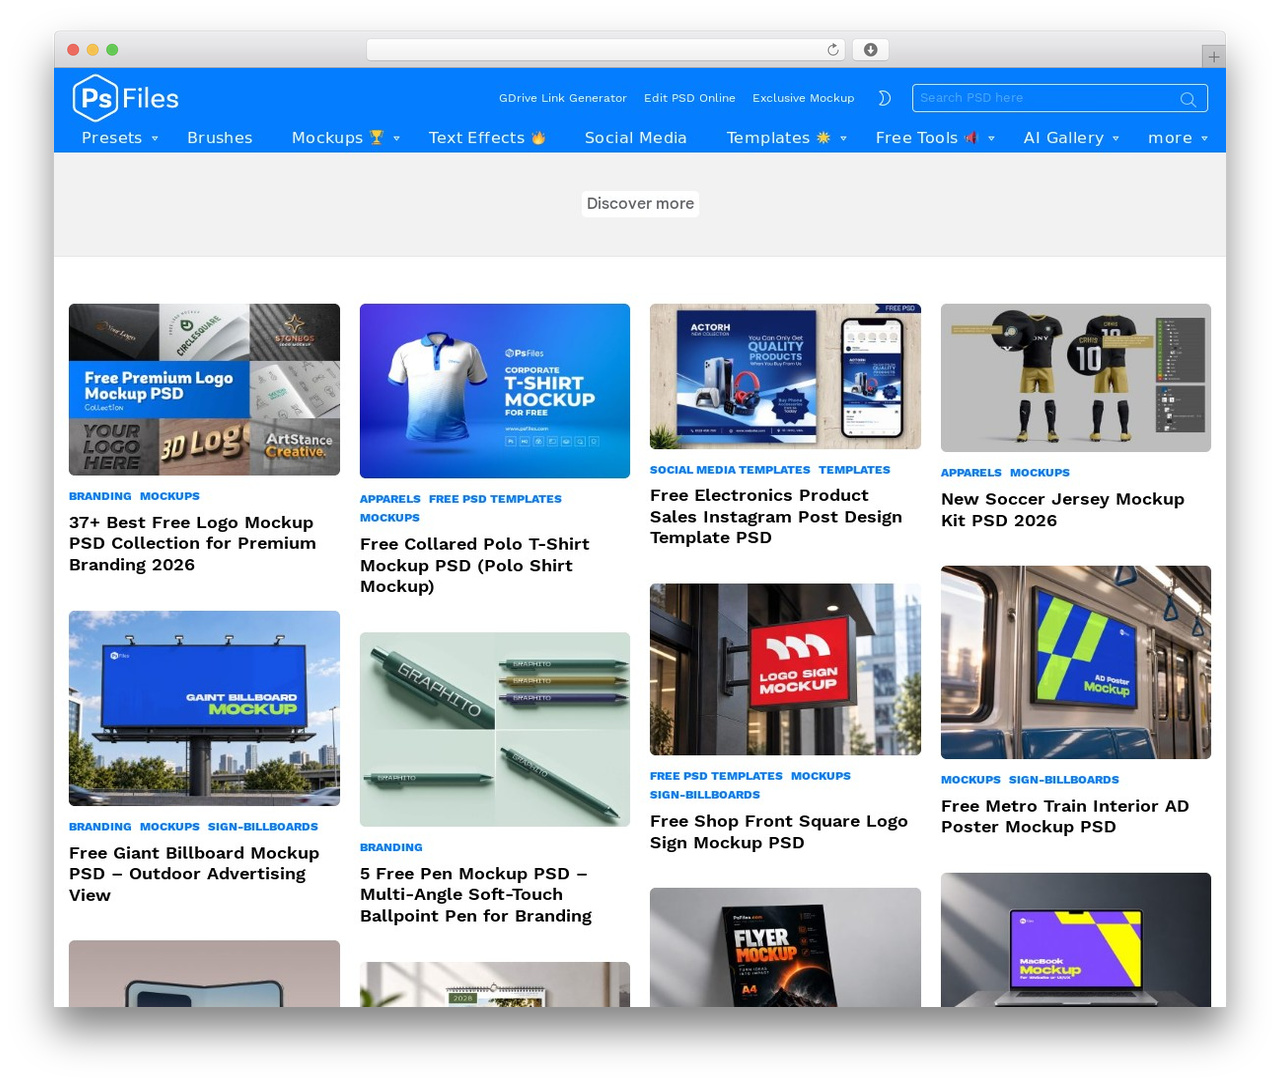Open the soccer jersey kit thumbnail

pos(1076,378)
